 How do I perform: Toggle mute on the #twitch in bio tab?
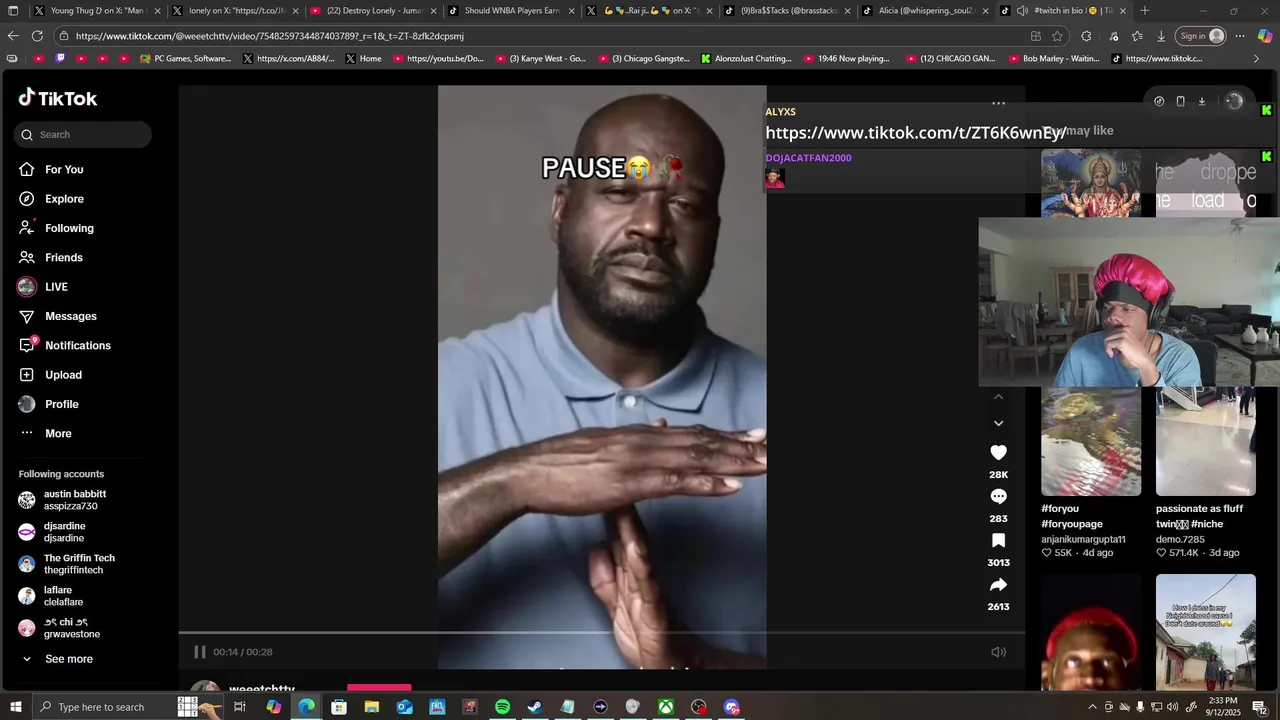tap(1022, 11)
